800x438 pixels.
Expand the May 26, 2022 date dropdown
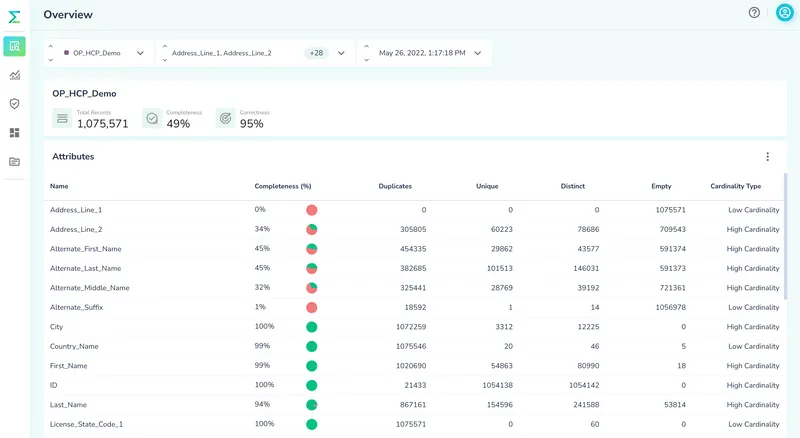point(478,53)
